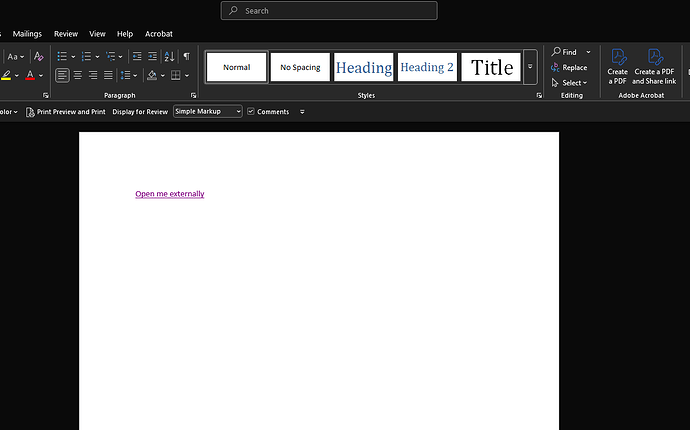690x430 pixels.
Task: Justify the text
Action: (x=108, y=75)
